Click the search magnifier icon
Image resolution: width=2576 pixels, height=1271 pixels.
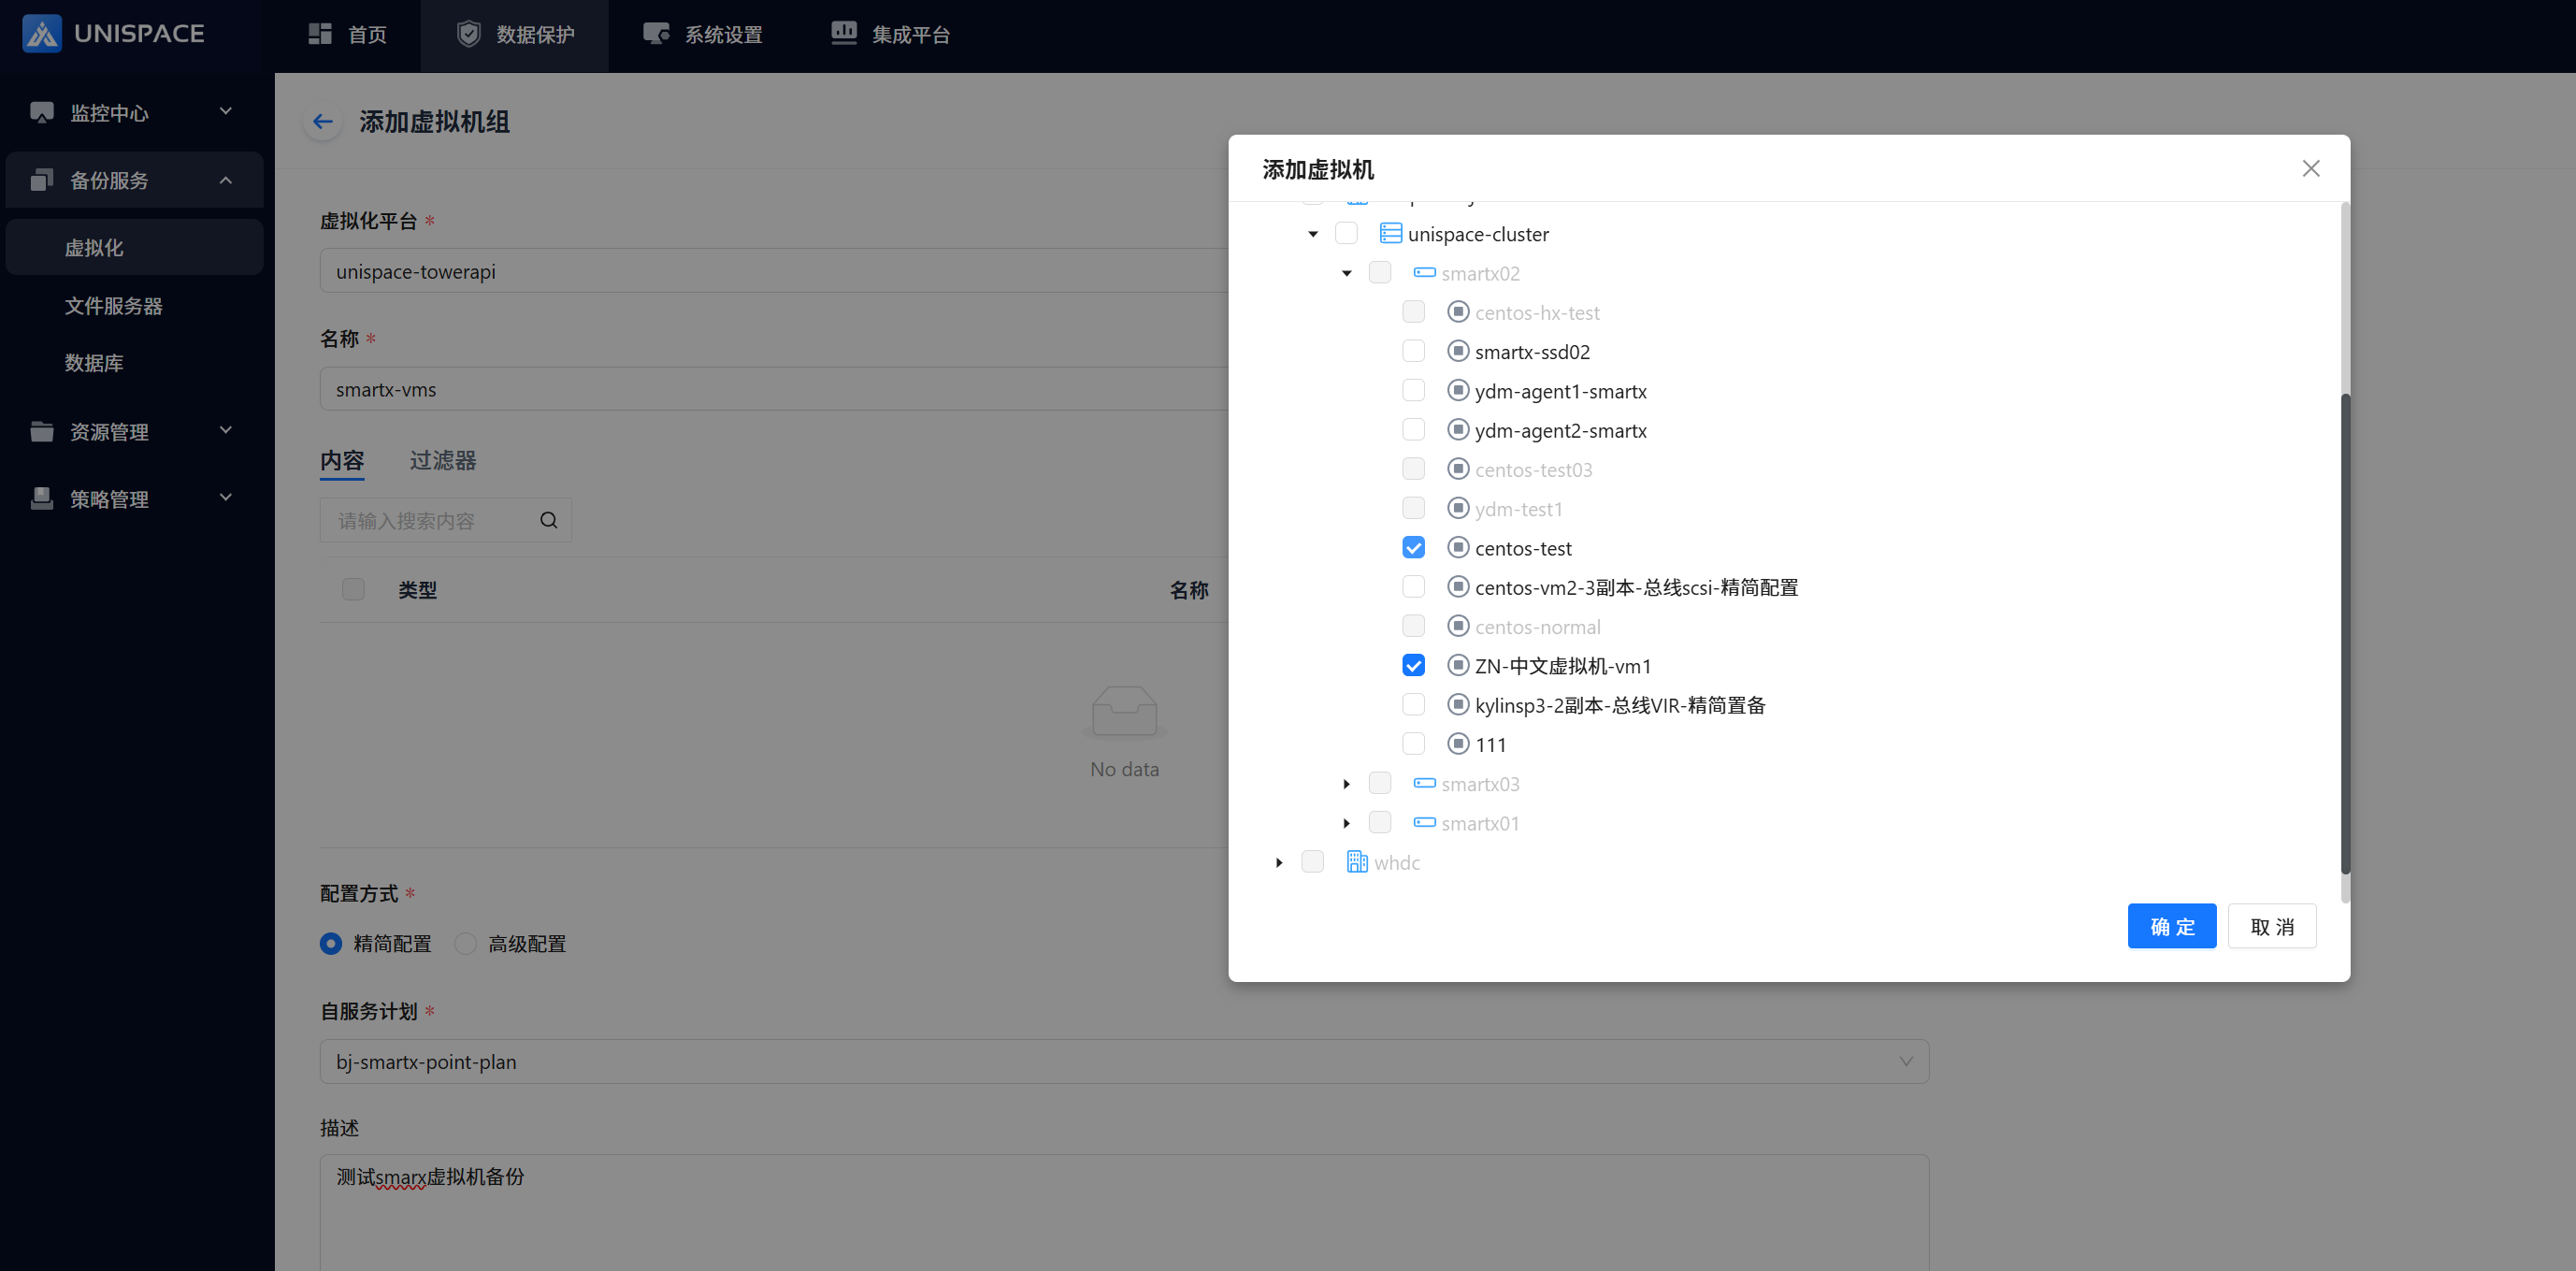tap(548, 520)
